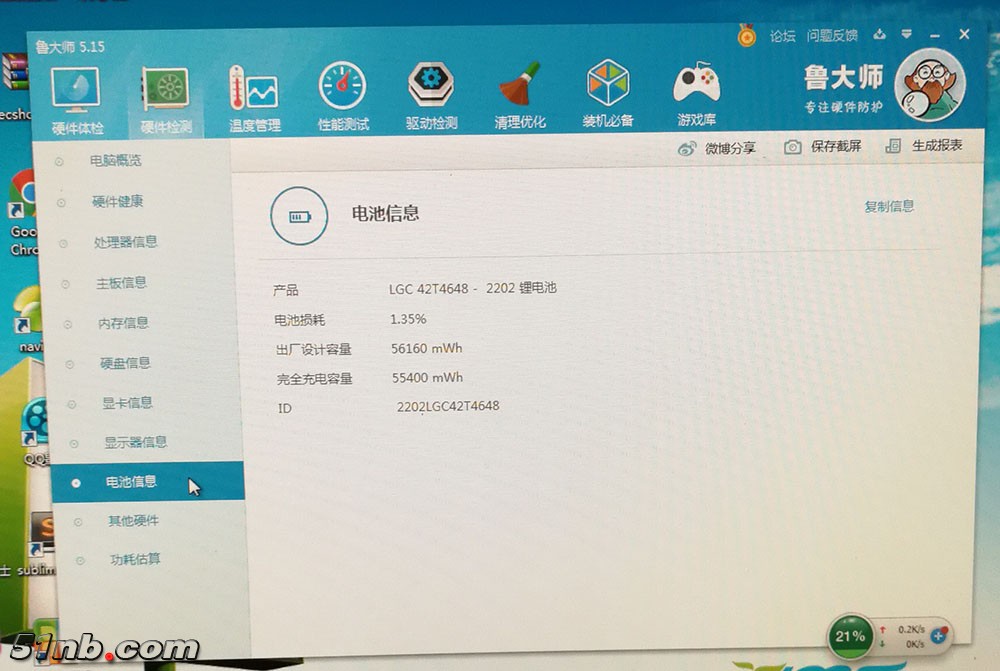Image resolution: width=1000 pixels, height=671 pixels.
Task: Select 硬件健康 in the sidebar
Action: [117, 202]
